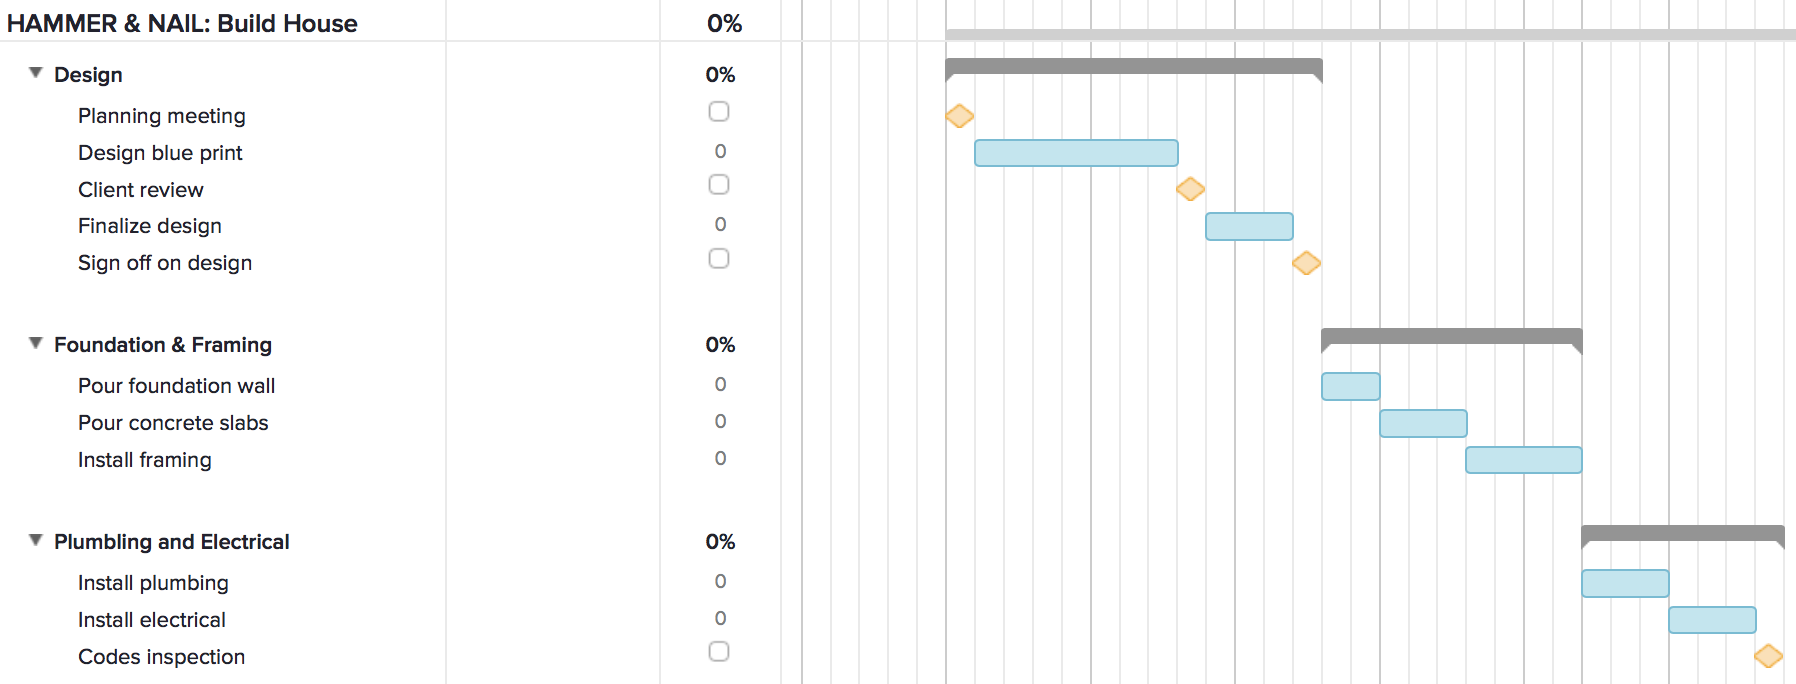Select the Install electrical task bar

click(1711, 620)
